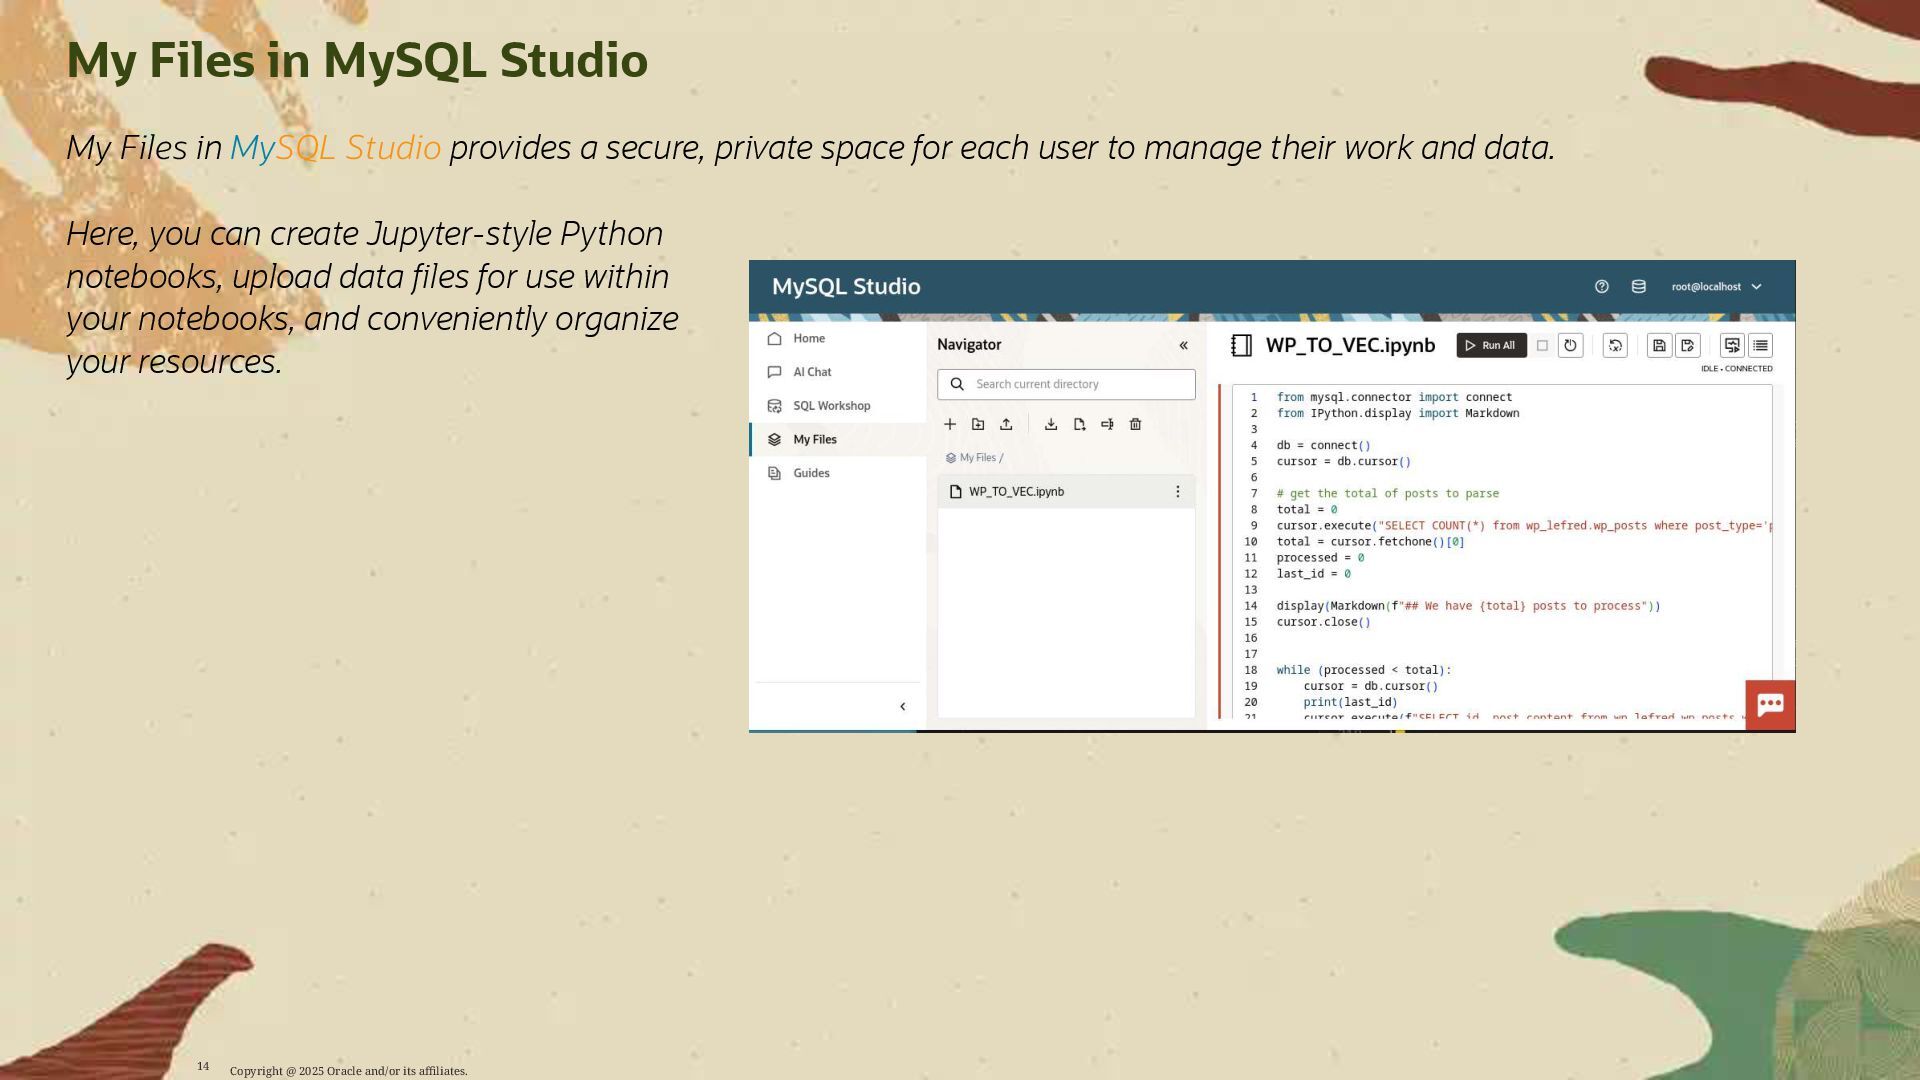Click the stop execution square icon
1920x1080 pixels.
coord(1542,345)
